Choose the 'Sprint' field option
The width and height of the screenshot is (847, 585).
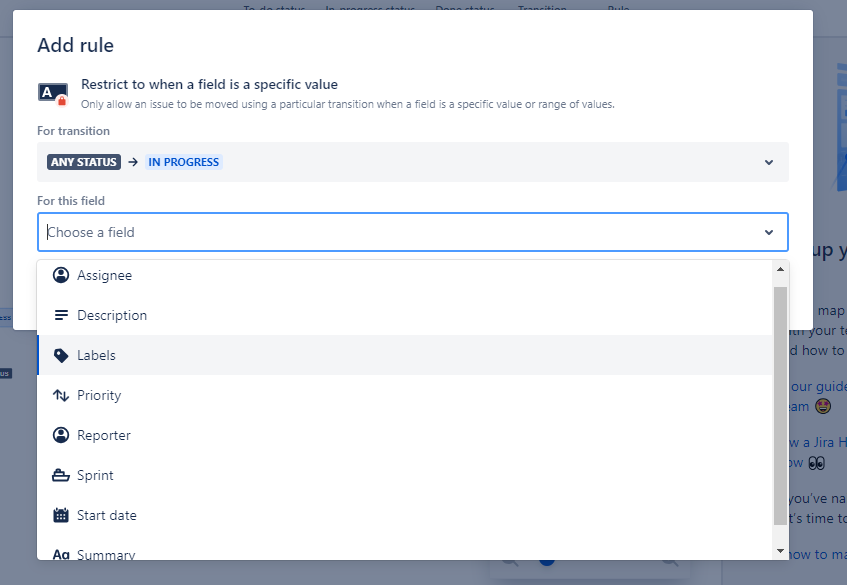(x=95, y=474)
